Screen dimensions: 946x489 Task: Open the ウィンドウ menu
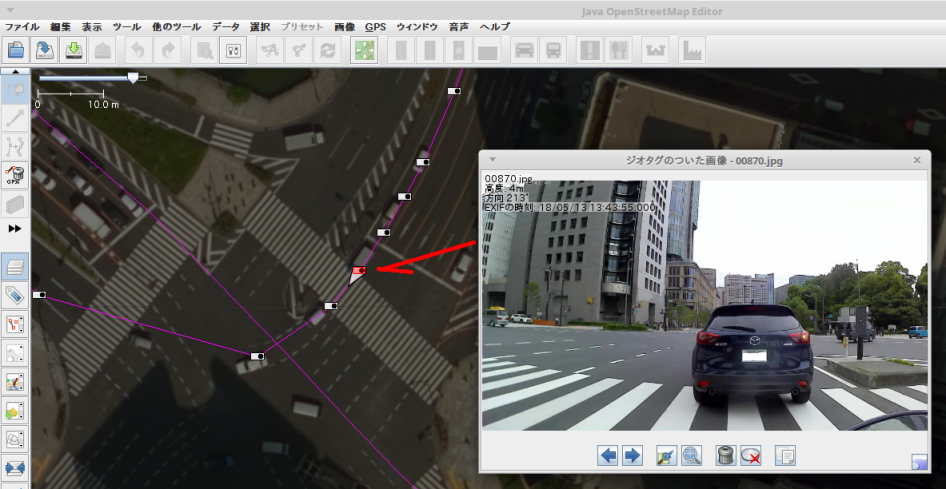[417, 27]
